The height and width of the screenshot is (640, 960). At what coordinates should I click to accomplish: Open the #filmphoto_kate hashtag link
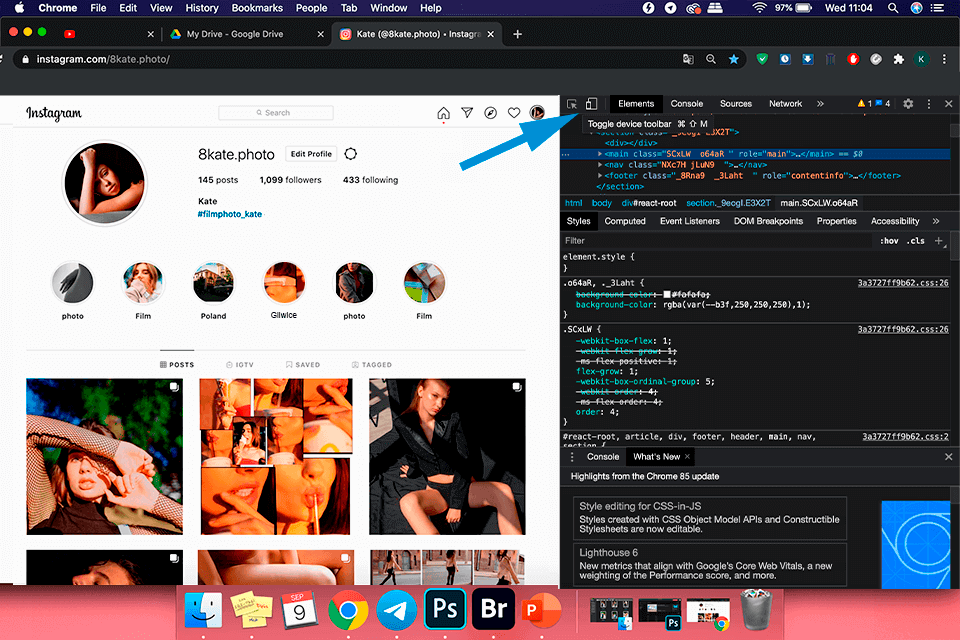[x=230, y=214]
